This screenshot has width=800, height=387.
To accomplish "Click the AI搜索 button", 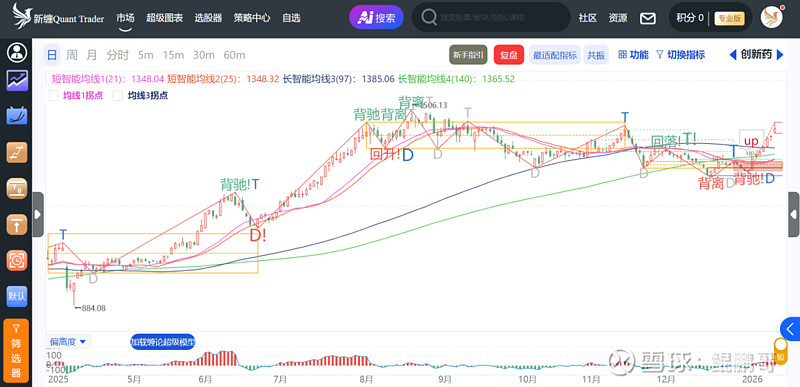I will coord(377,17).
